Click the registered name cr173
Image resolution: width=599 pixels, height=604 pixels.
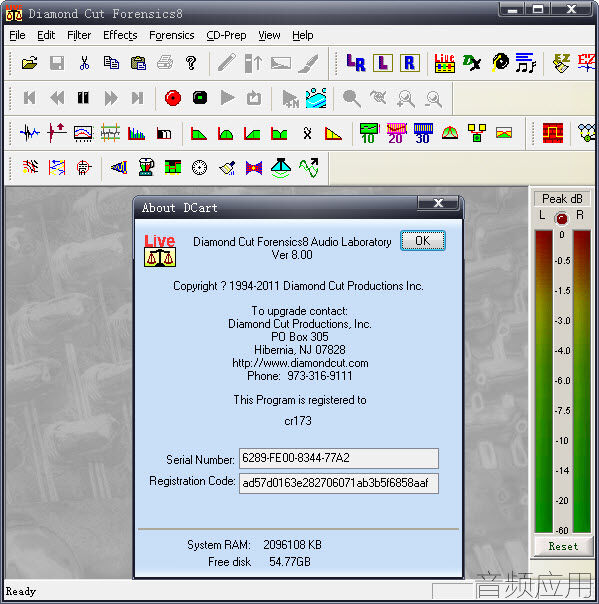click(x=298, y=421)
